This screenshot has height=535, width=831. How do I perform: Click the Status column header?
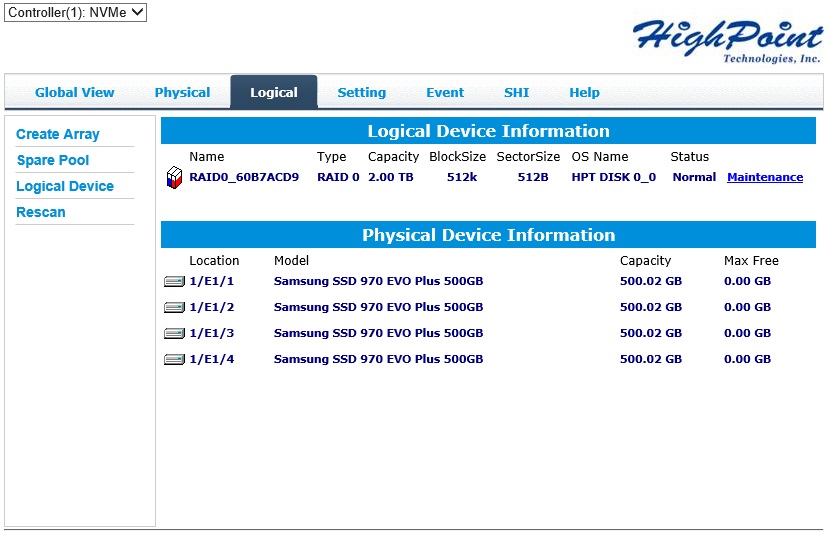click(689, 156)
